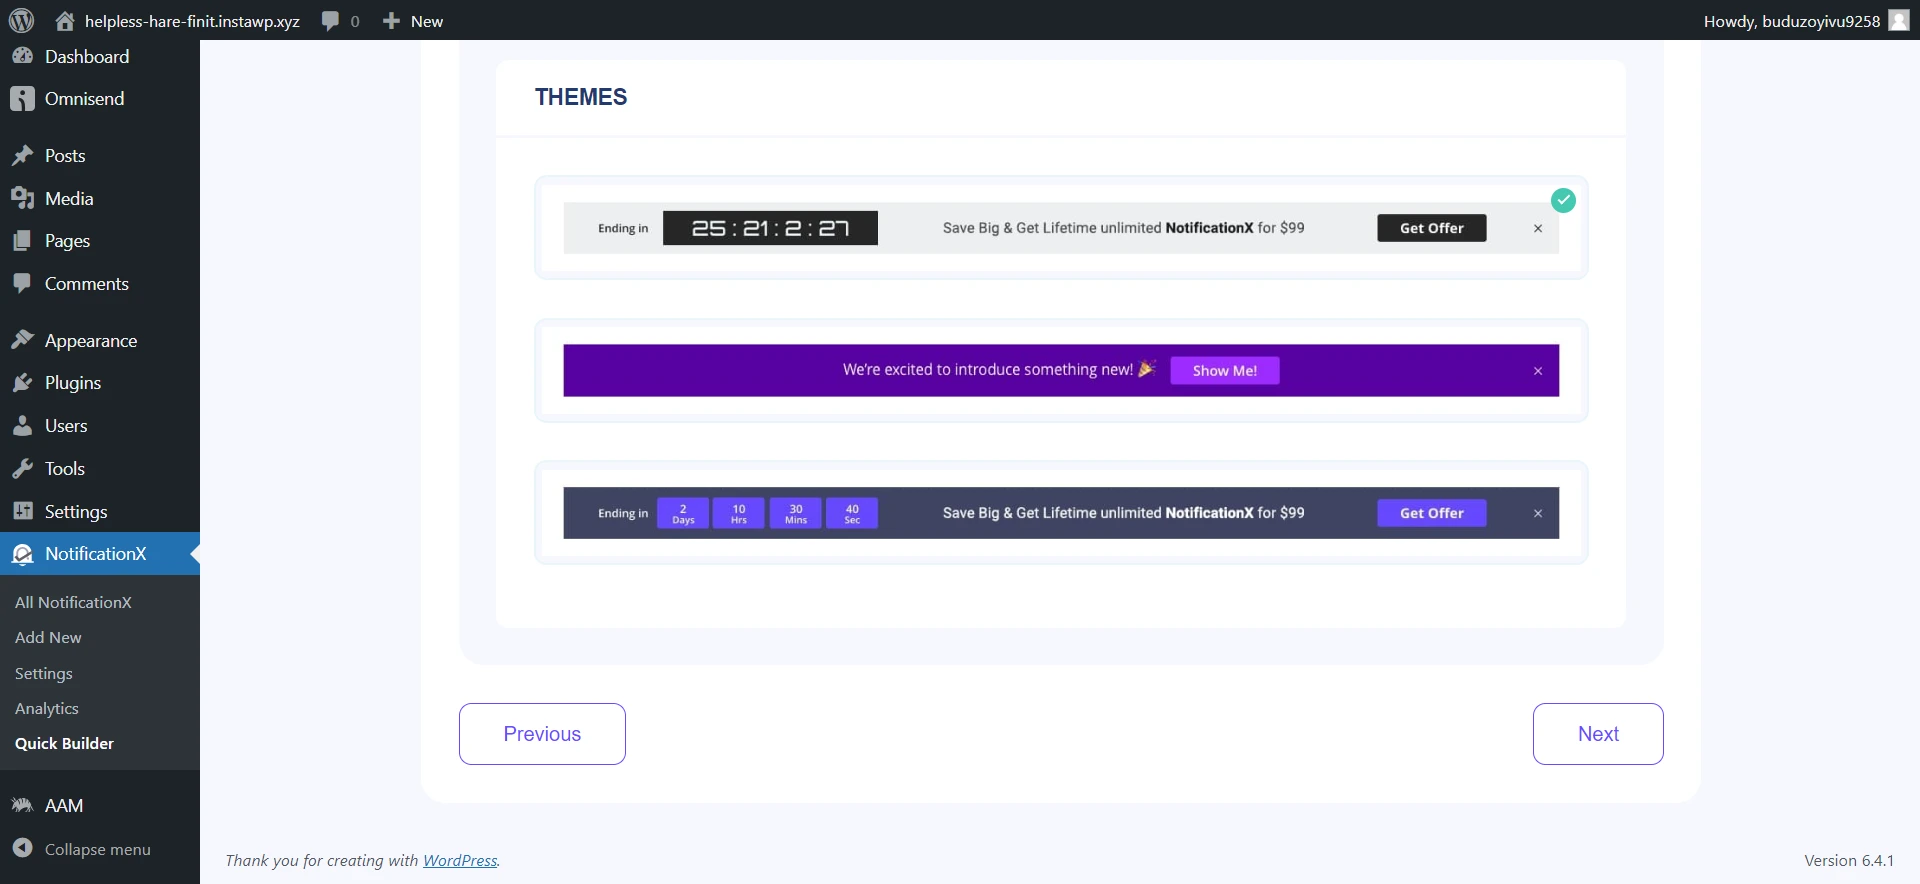This screenshot has width=1920, height=884.
Task: Open the site home icon
Action: coord(65,21)
